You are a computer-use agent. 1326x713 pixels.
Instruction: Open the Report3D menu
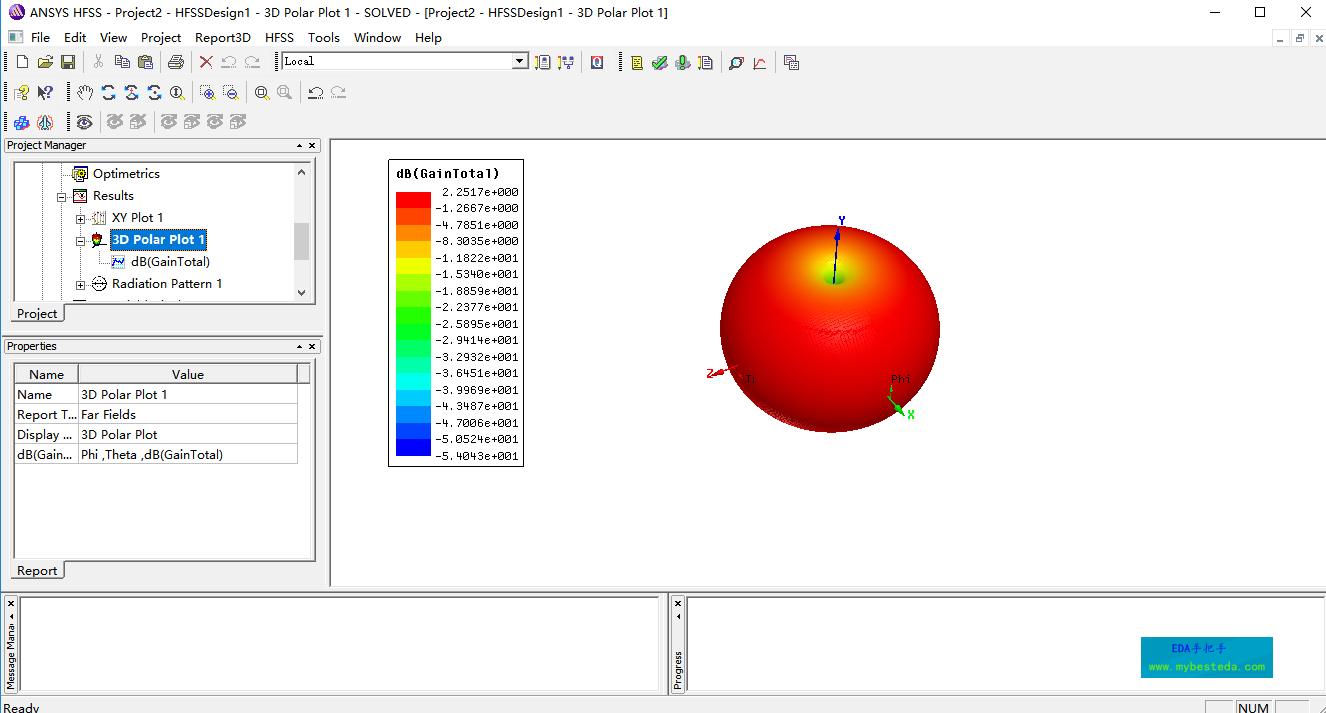coord(222,38)
